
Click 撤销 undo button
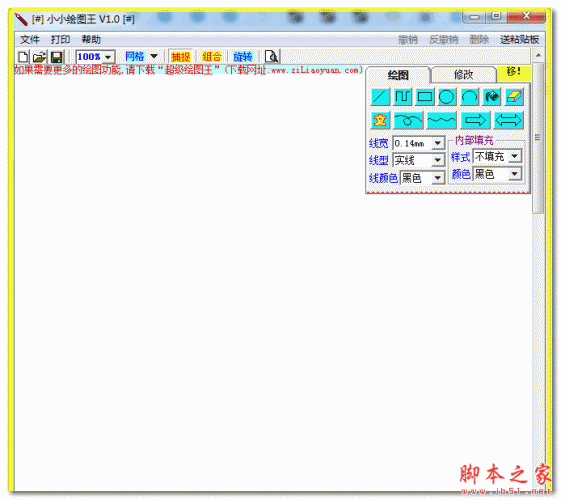coord(408,40)
